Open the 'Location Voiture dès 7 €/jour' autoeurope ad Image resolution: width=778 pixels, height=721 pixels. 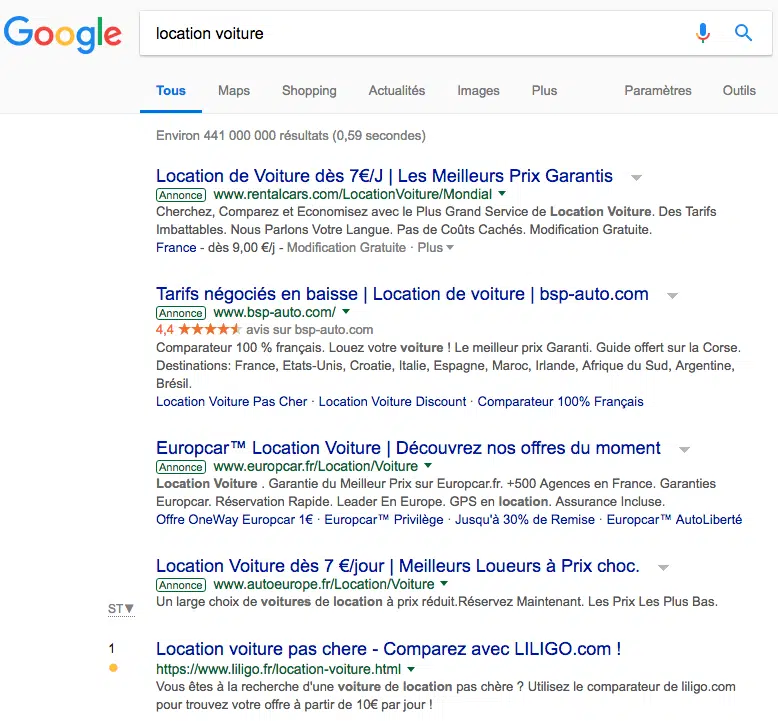tap(397, 566)
